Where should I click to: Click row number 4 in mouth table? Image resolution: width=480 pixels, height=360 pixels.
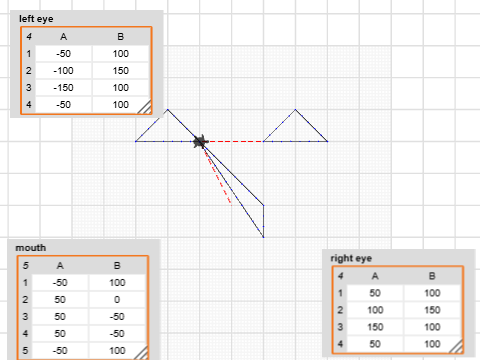25,334
